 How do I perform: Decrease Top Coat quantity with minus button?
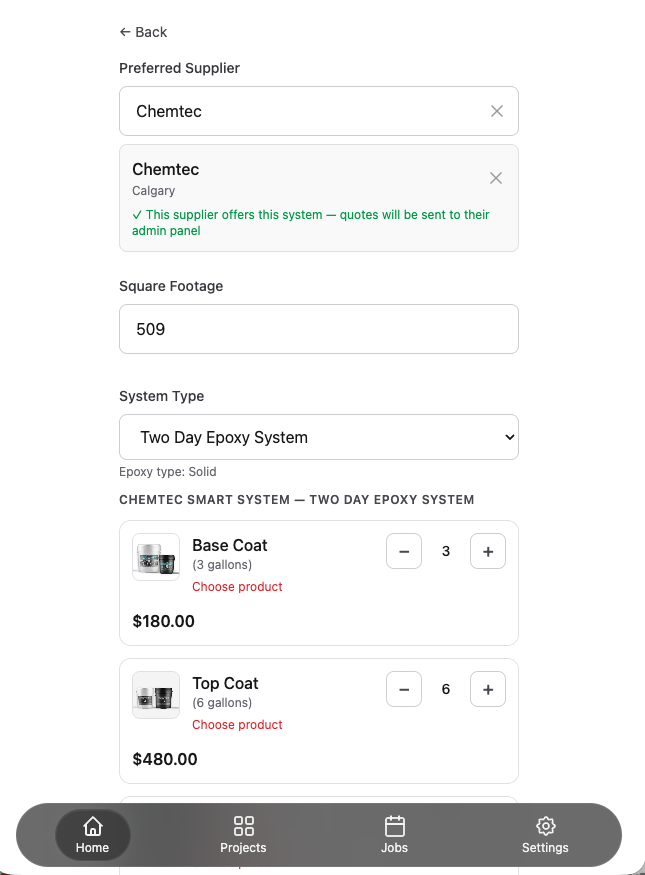coord(404,689)
